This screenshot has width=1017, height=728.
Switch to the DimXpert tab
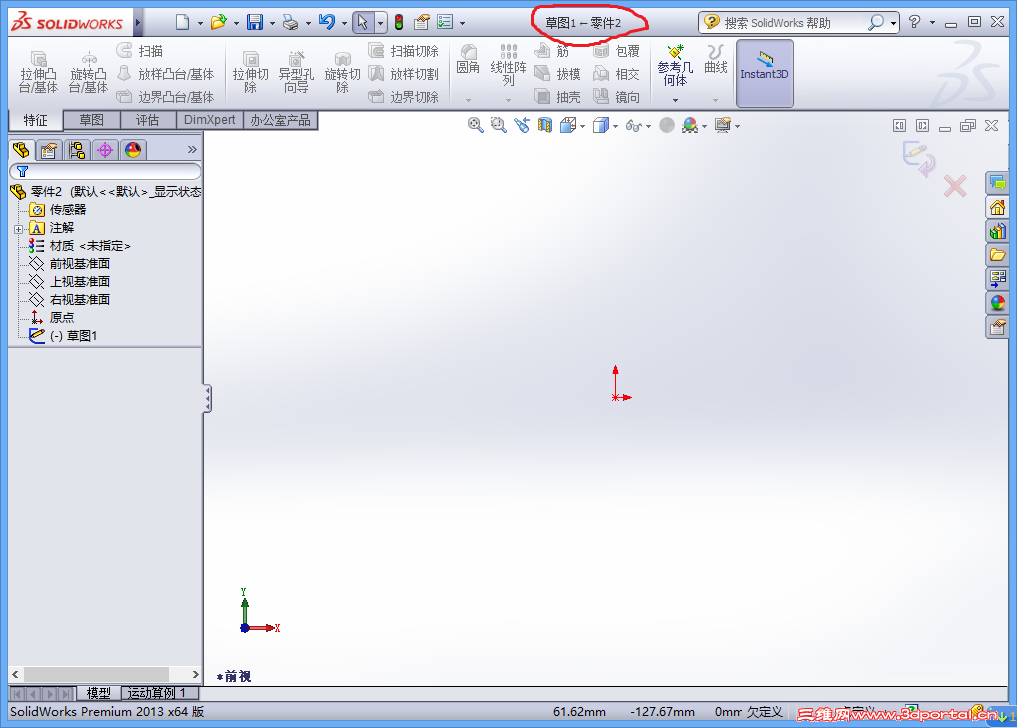pyautogui.click(x=209, y=120)
